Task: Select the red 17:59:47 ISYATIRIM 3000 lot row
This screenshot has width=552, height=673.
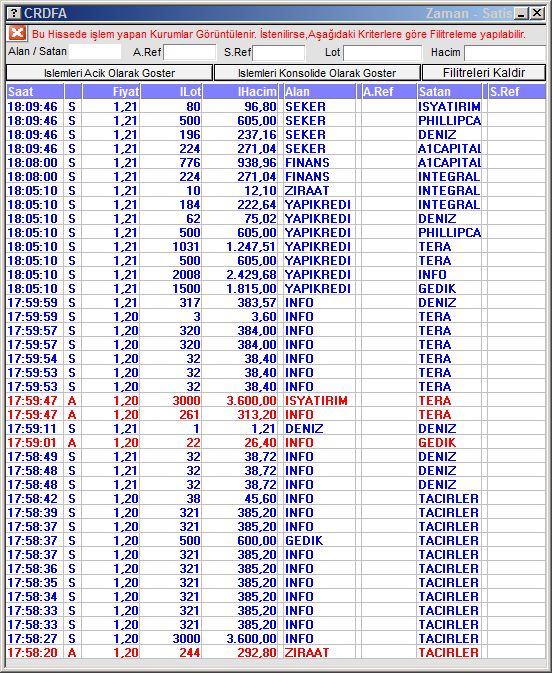Action: [276, 401]
